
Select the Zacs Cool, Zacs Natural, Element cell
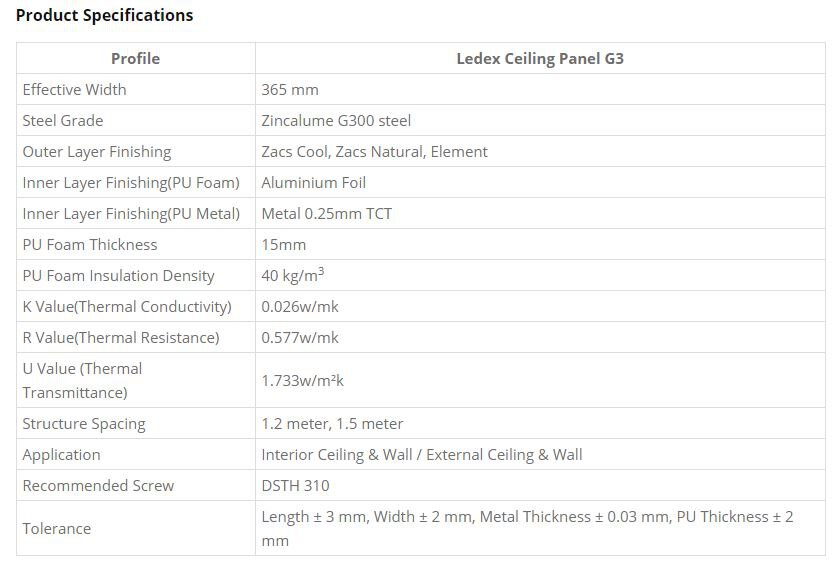tap(374, 151)
